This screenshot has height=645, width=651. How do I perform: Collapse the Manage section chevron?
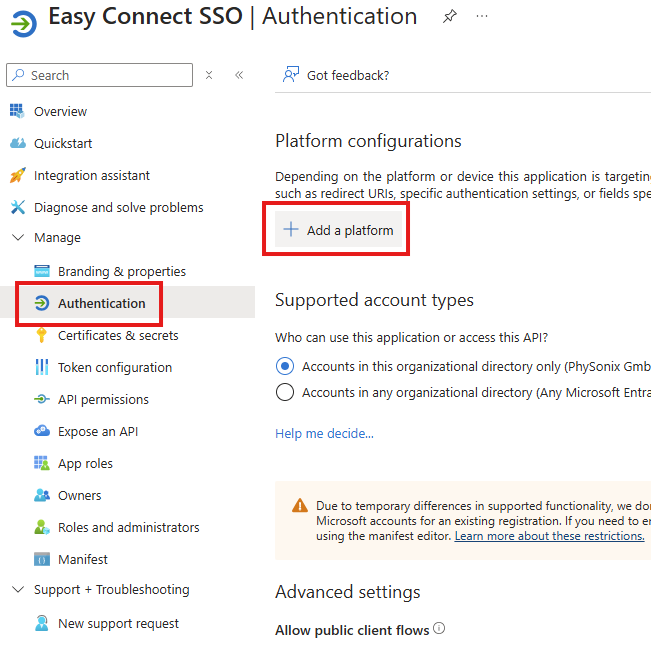[x=18, y=237]
